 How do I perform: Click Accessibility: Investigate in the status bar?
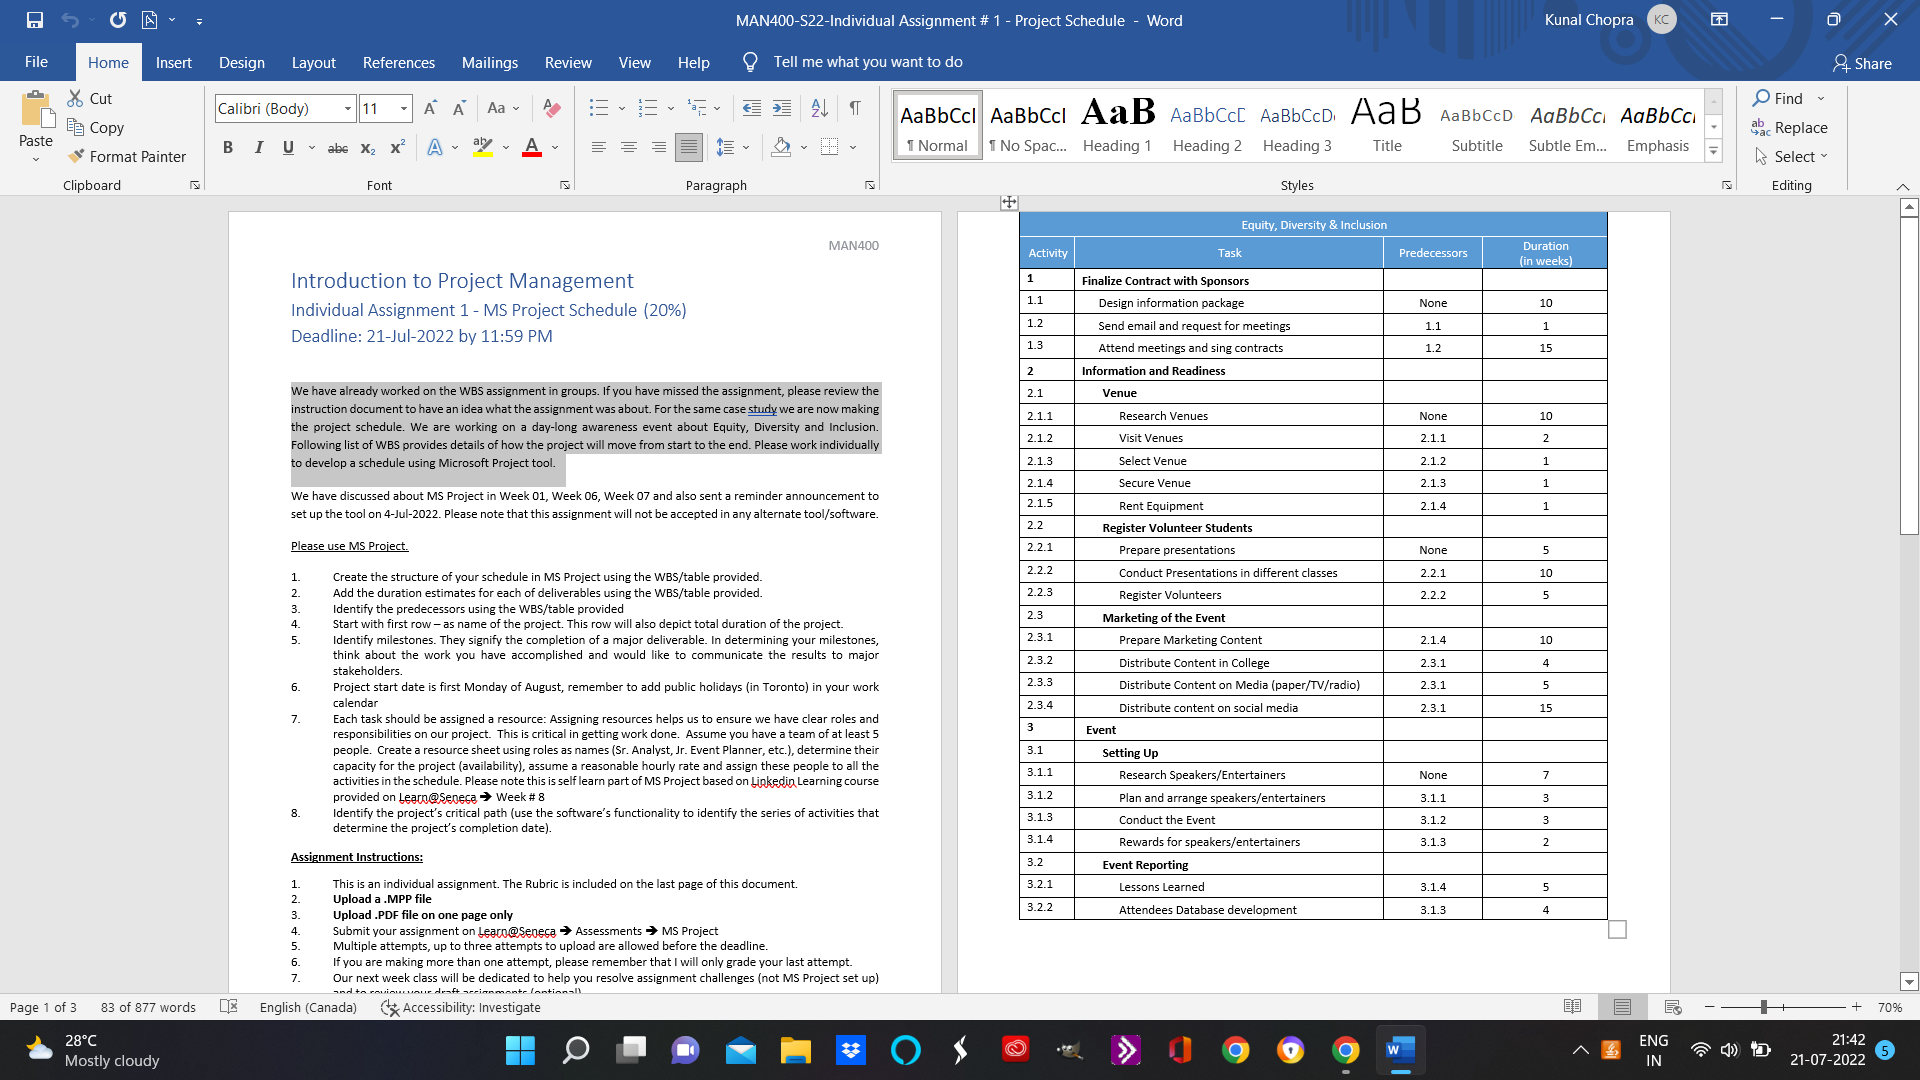(x=460, y=1007)
